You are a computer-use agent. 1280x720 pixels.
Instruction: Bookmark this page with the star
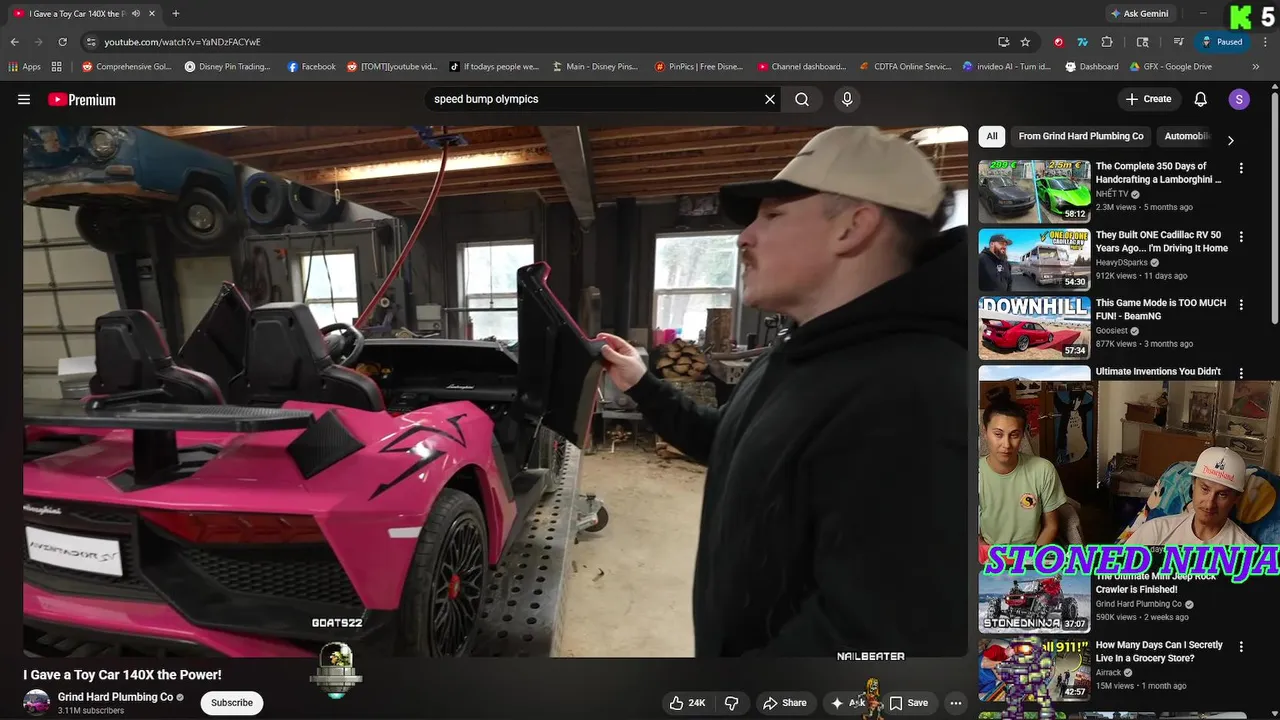pos(1025,42)
